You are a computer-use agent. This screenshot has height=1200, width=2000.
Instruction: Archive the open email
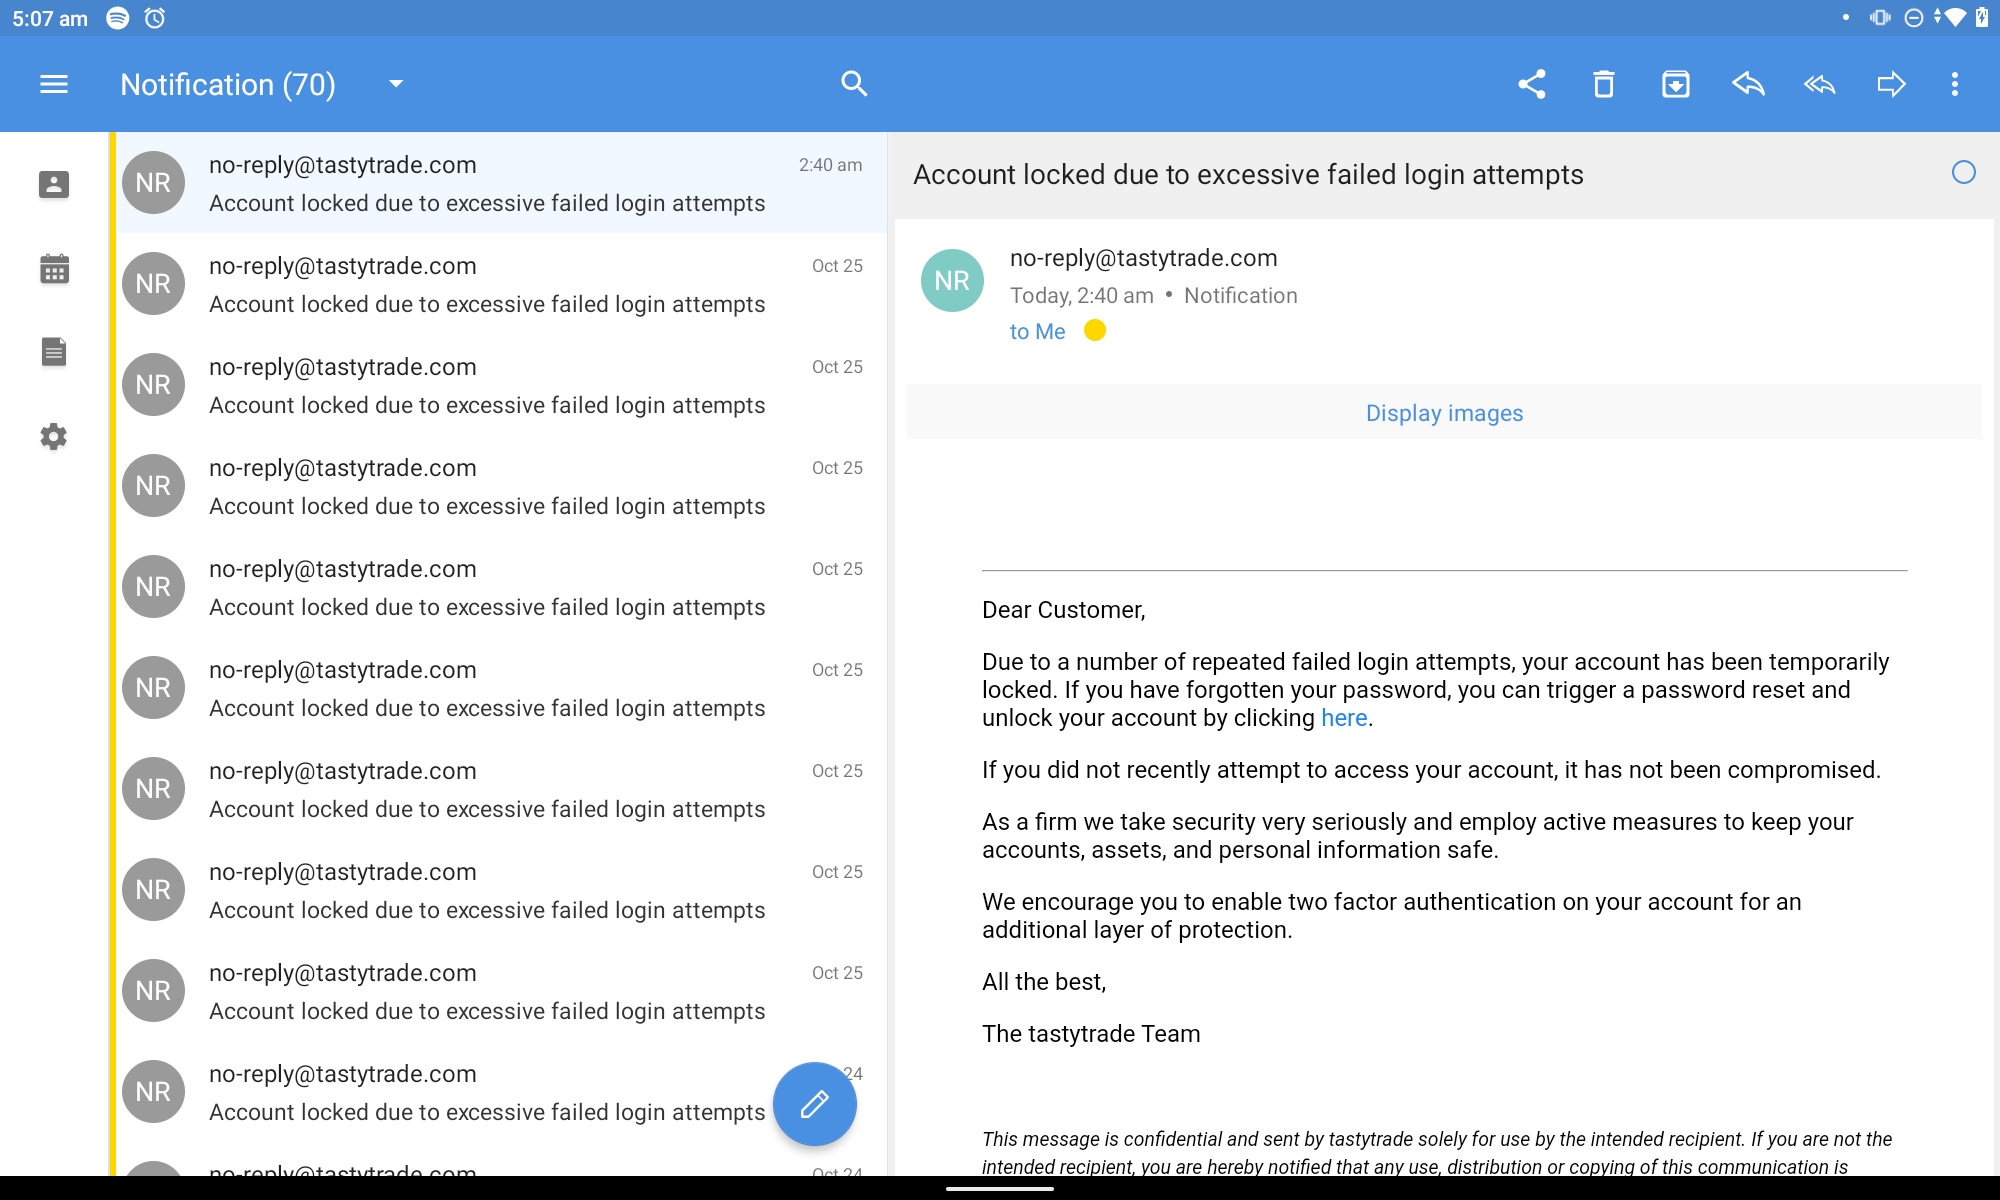[1676, 84]
